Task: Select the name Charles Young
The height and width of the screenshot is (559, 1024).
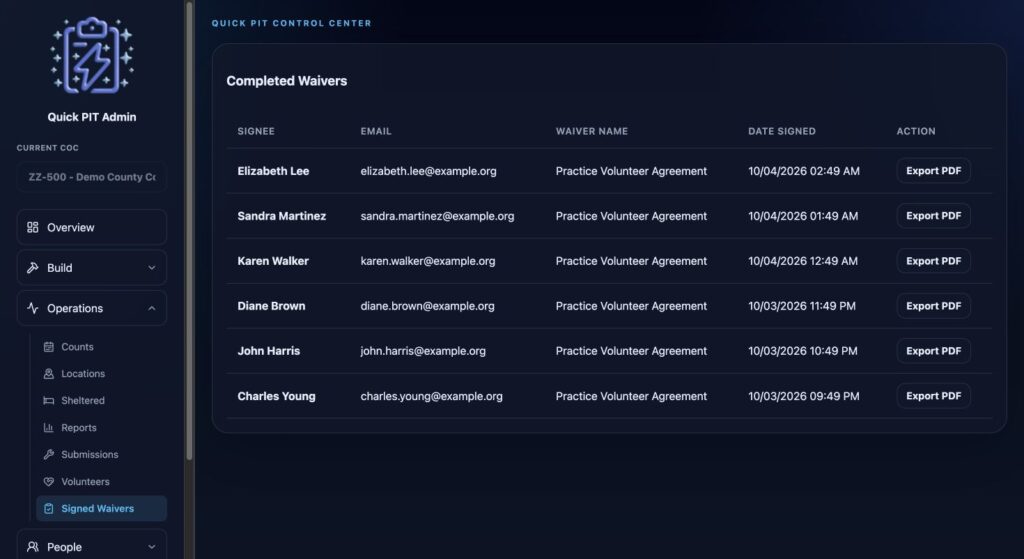Action: point(276,396)
